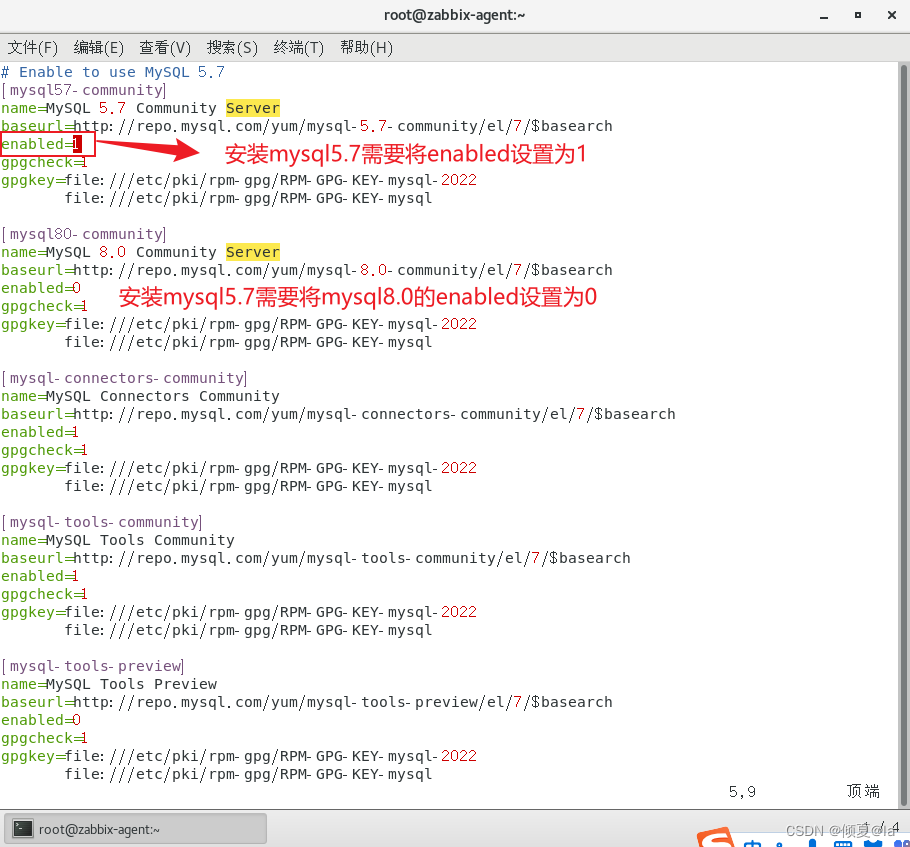Minimize the terminal window
Image resolution: width=910 pixels, height=847 pixels.
(824, 16)
